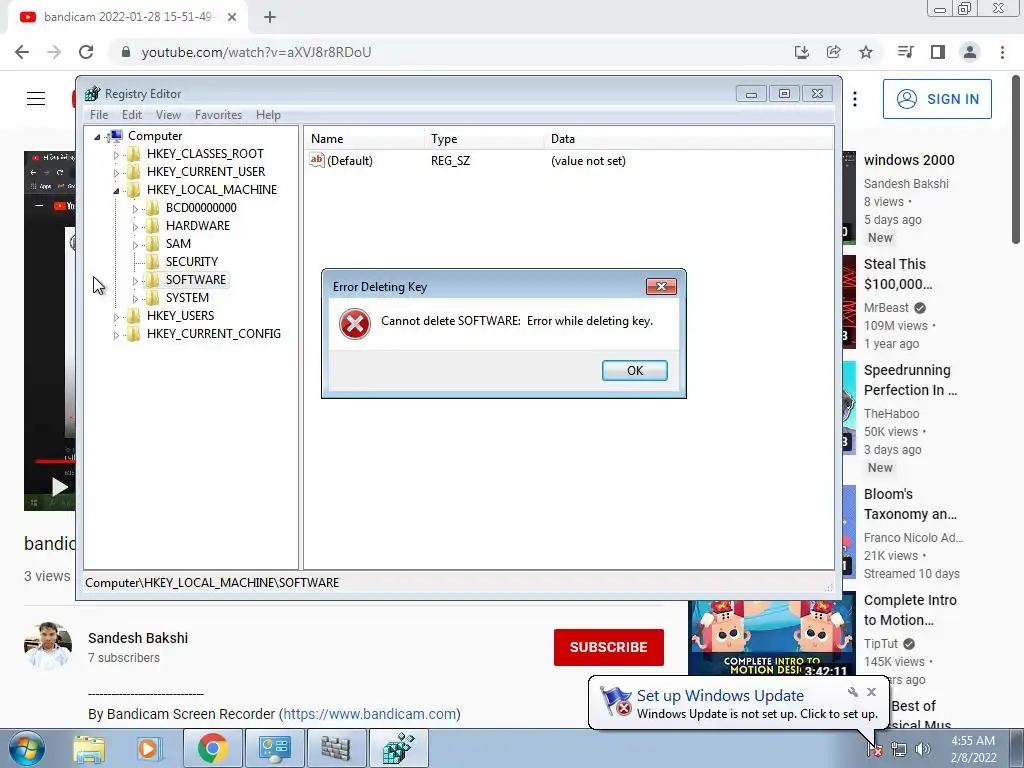The height and width of the screenshot is (768, 1024).
Task: Open the bandicam.com link
Action: (370, 714)
